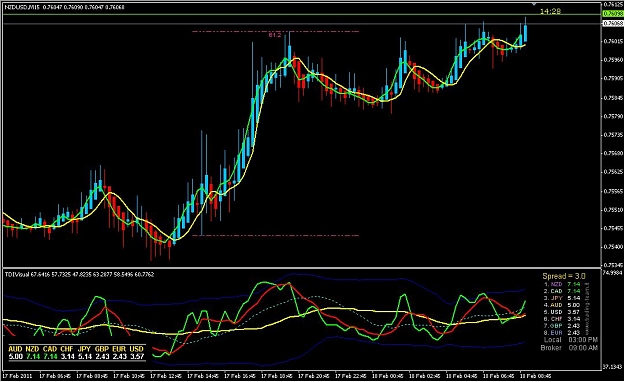Click the CAD header in currency strength table
Viewport: 625px width, 382px height.
tap(50, 349)
